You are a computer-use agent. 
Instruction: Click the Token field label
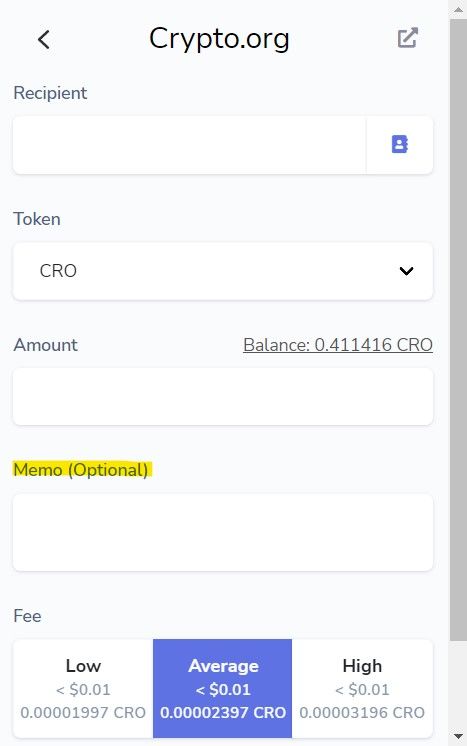pyautogui.click(x=37, y=219)
